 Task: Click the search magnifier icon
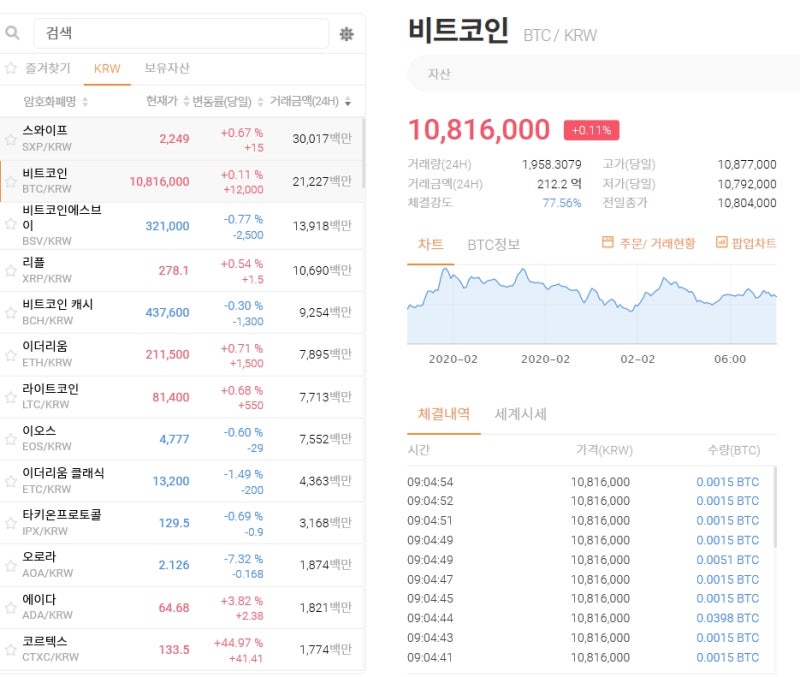pyautogui.click(x=12, y=33)
